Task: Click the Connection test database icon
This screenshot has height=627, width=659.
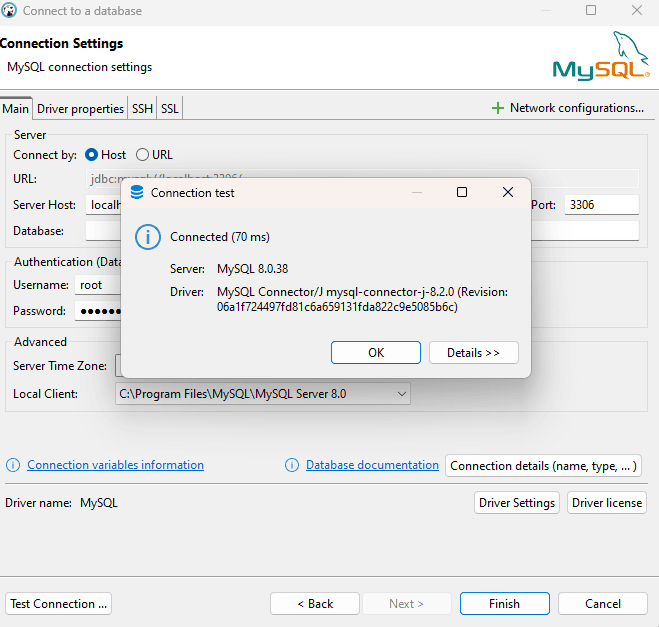Action: pyautogui.click(x=137, y=192)
